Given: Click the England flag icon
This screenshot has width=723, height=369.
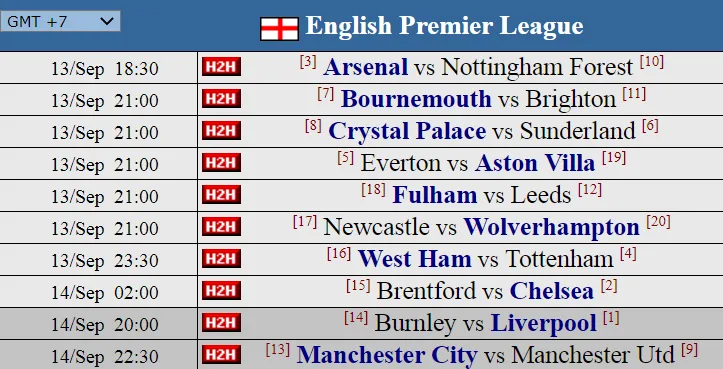Looking at the screenshot, I should click(x=279, y=29).
